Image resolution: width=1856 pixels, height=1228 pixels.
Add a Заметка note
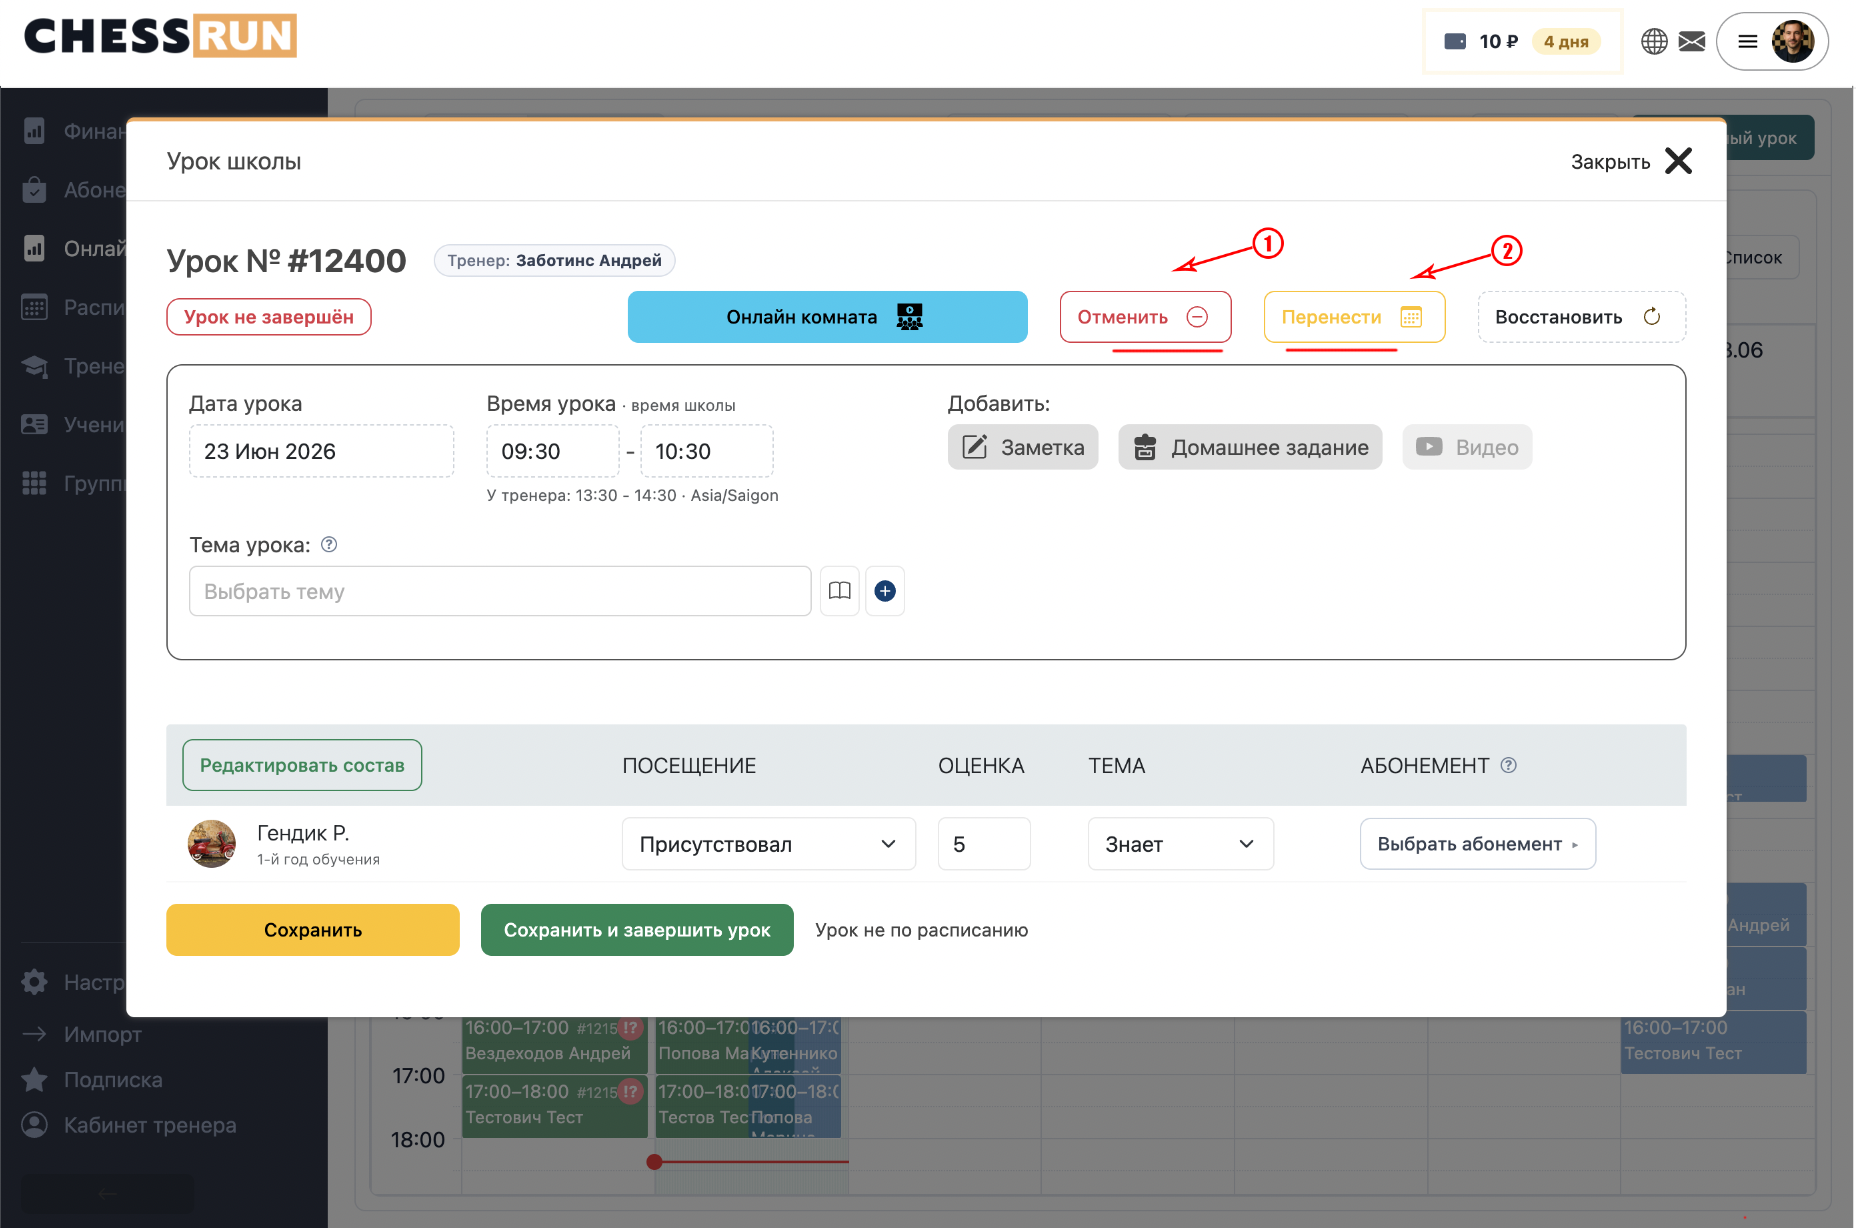(x=1022, y=447)
